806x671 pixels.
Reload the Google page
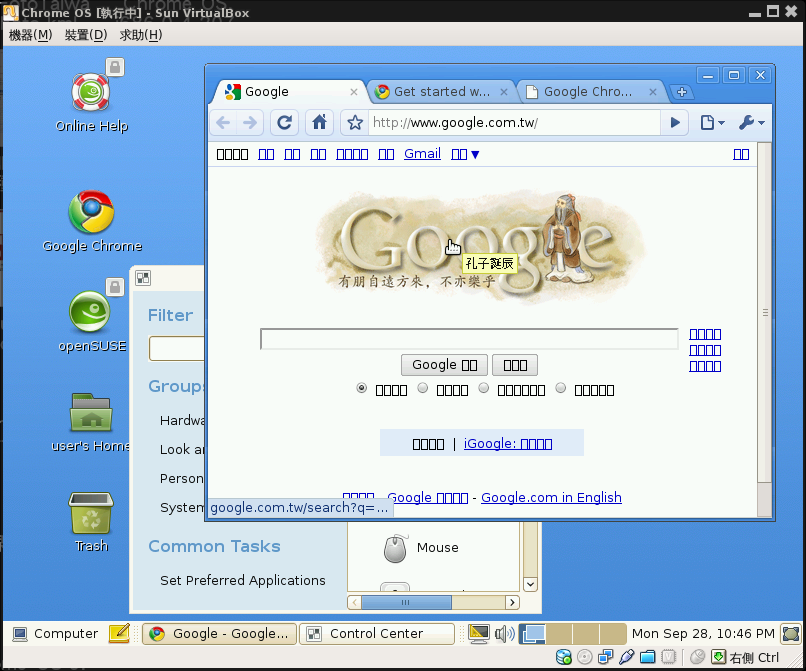pyautogui.click(x=284, y=122)
